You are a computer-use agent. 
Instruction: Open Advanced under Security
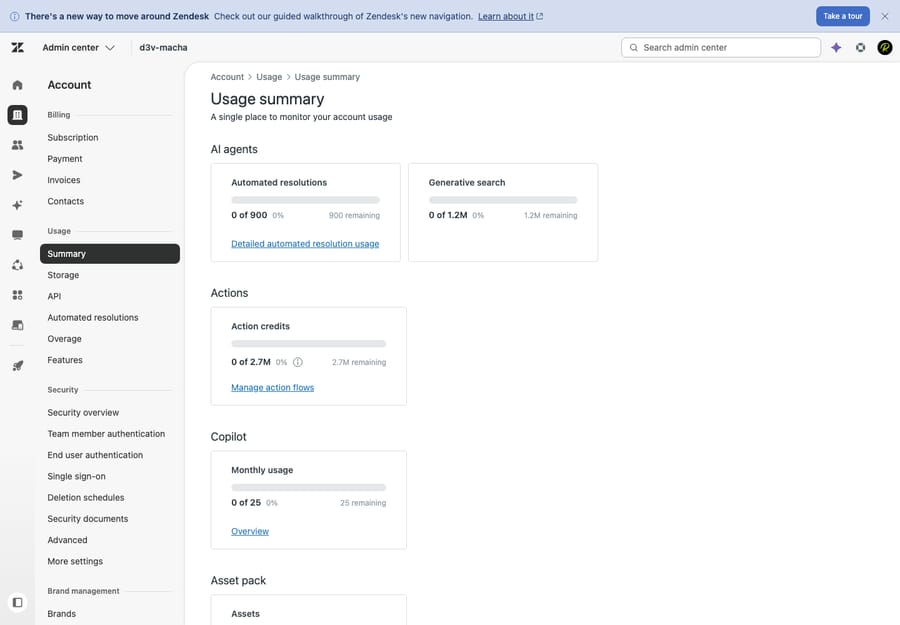[67, 540]
